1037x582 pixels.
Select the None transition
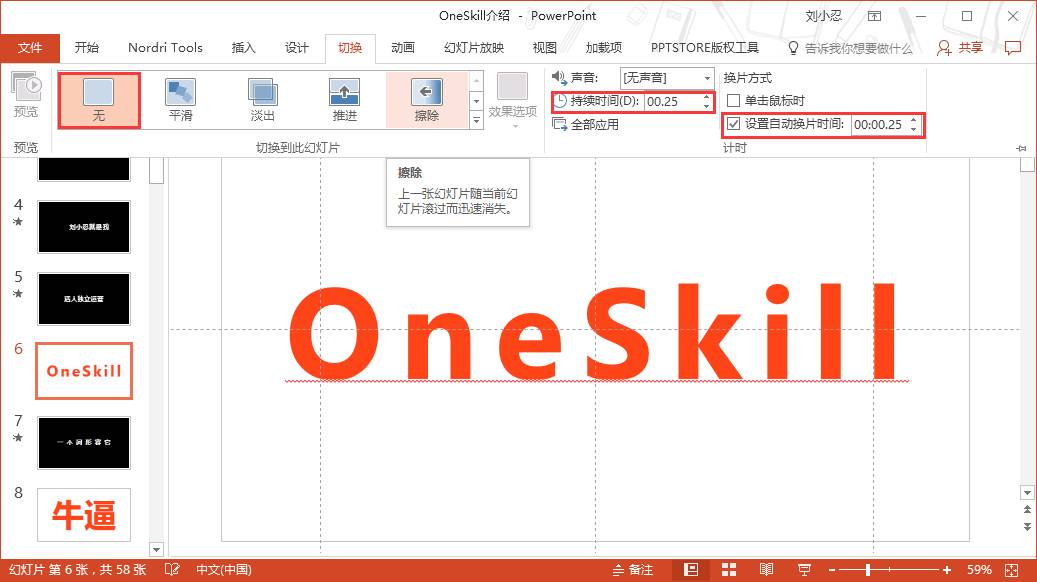pos(99,100)
